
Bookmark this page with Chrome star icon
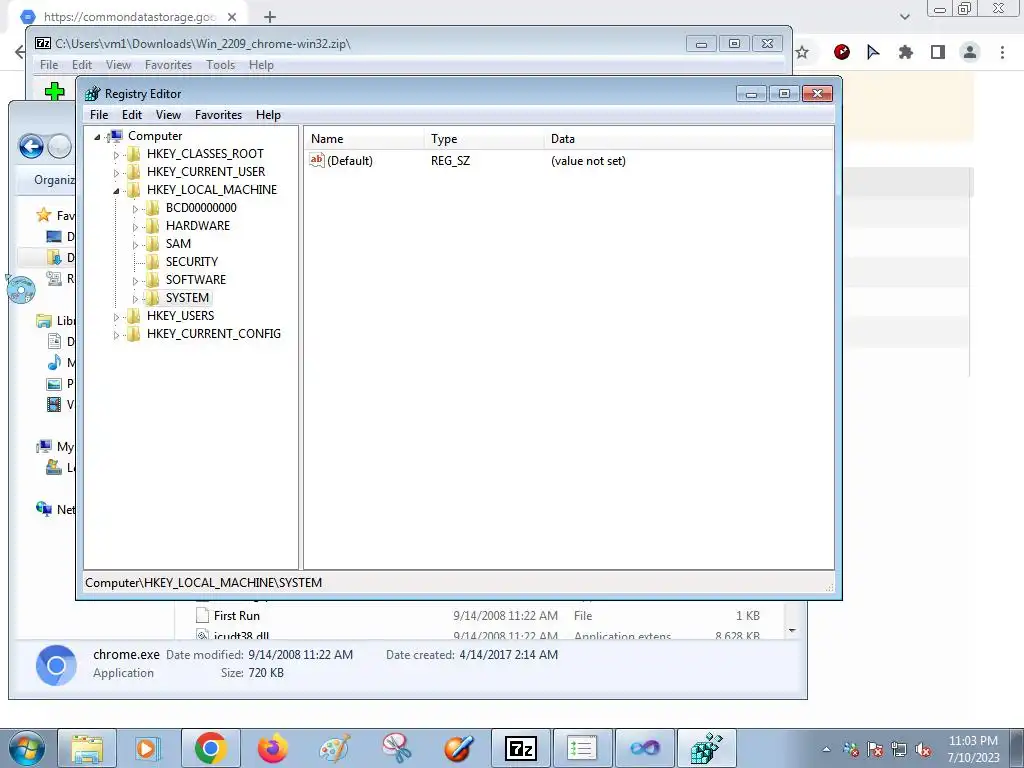(803, 52)
